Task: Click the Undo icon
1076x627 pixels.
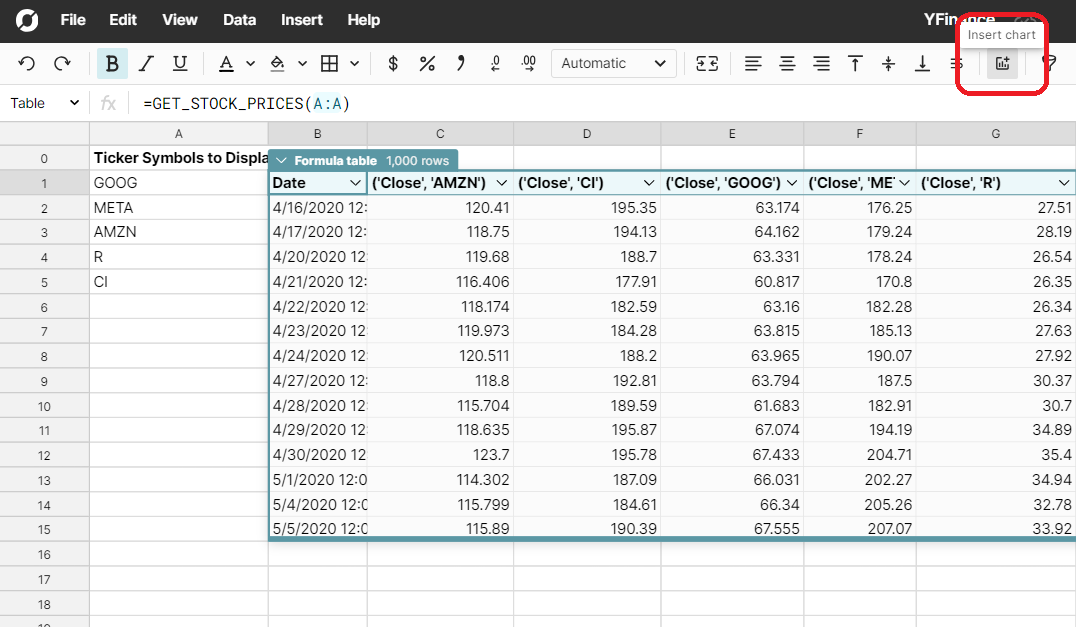Action: [x=27, y=62]
